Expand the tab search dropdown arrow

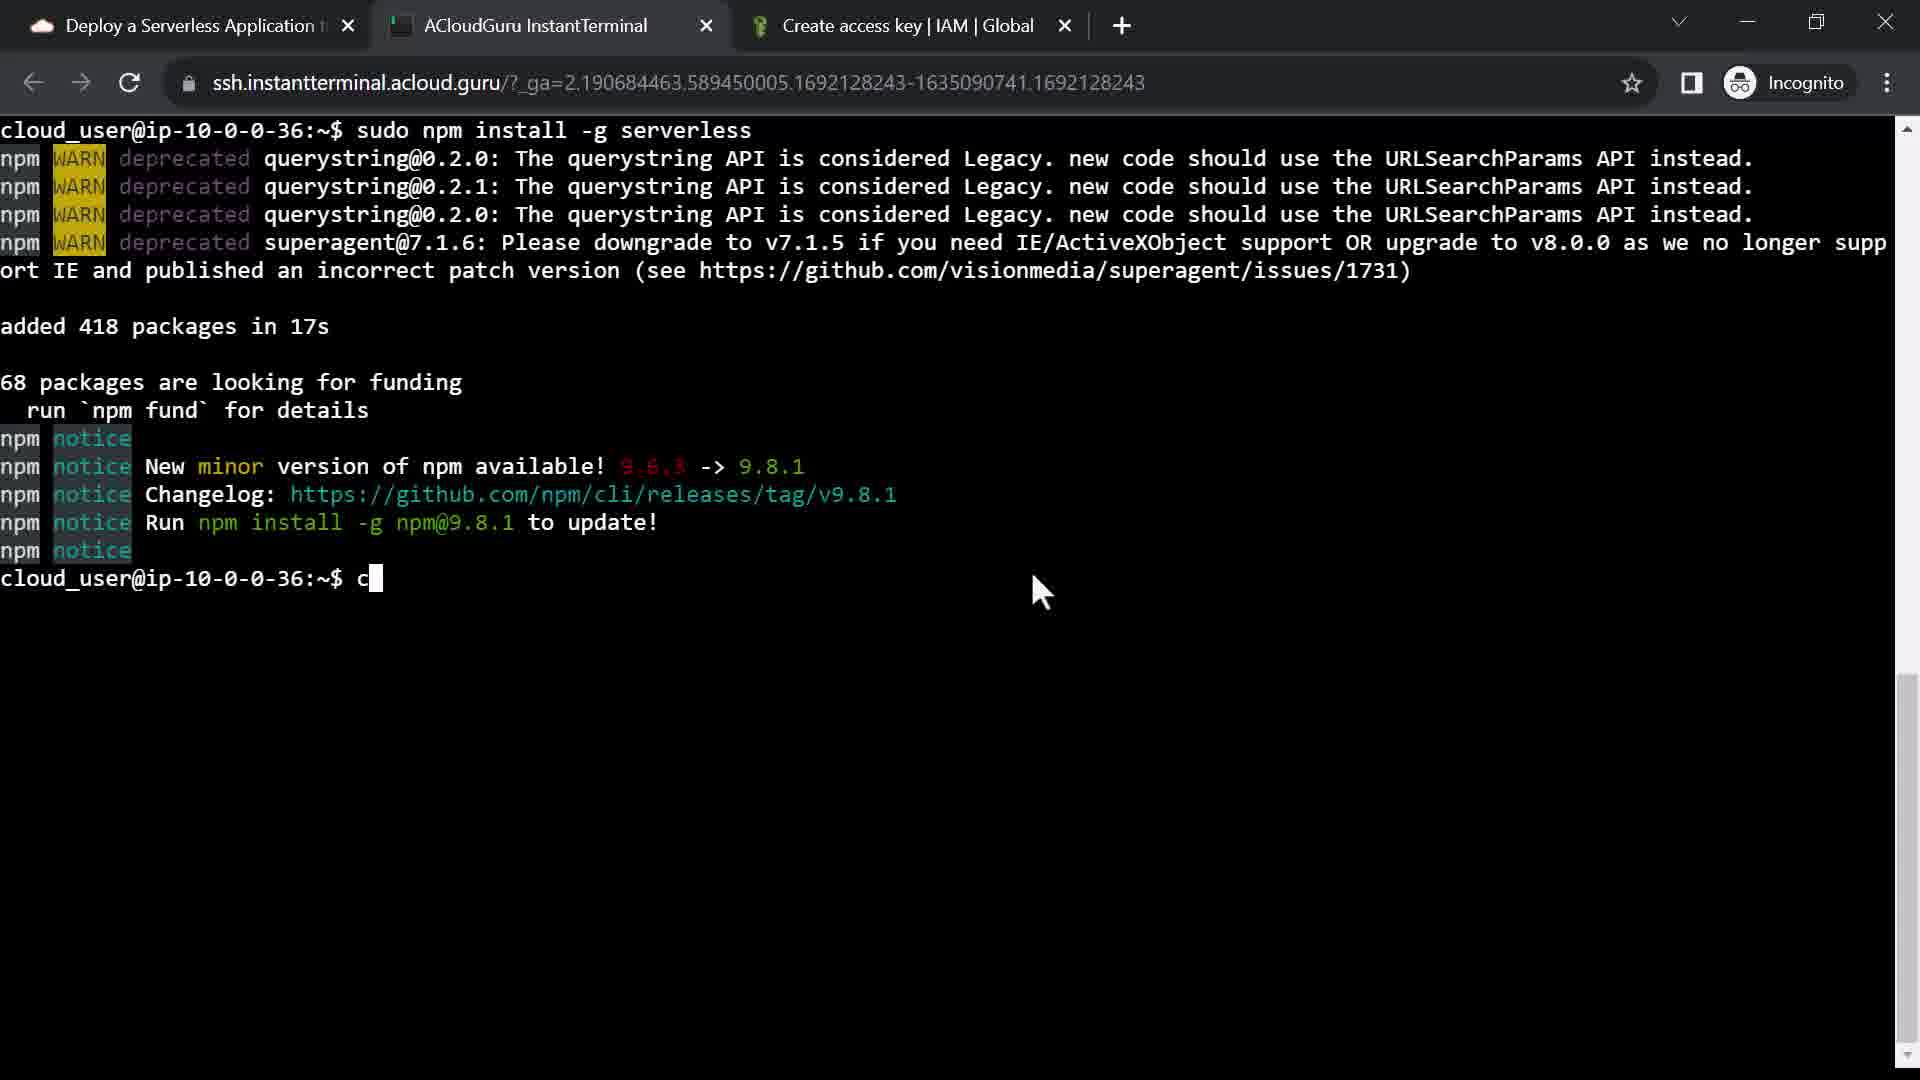[1679, 22]
